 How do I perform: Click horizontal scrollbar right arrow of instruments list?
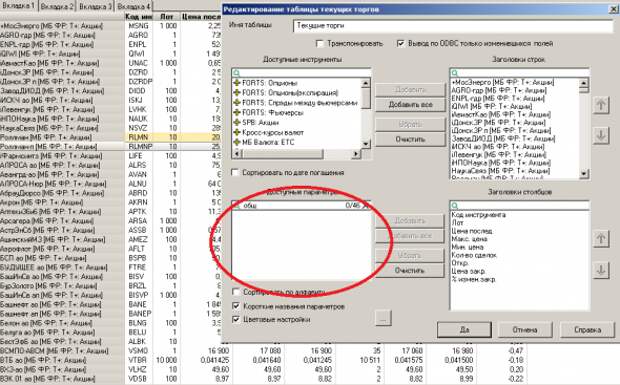pos(356,154)
